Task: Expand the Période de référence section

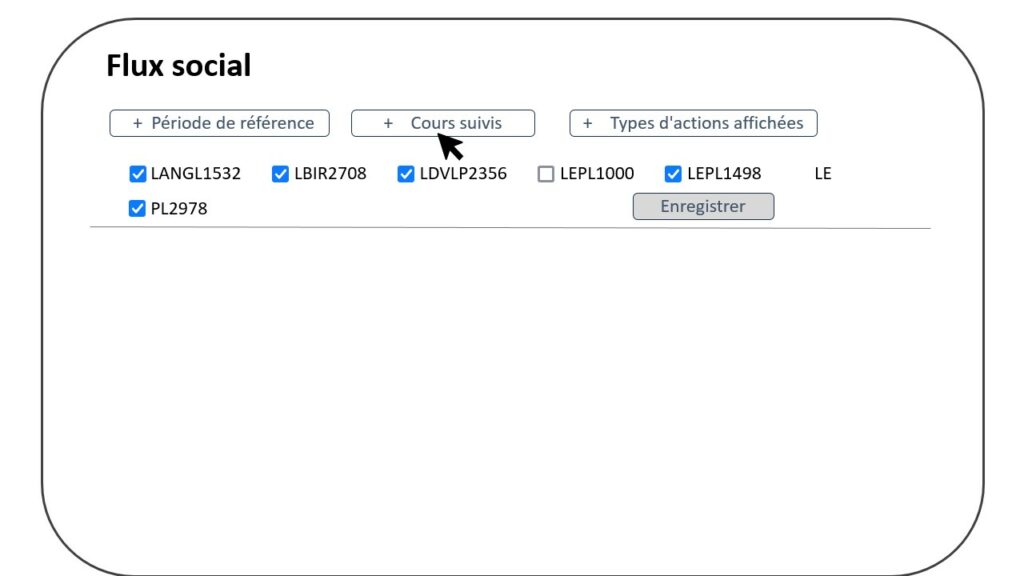Action: (219, 123)
